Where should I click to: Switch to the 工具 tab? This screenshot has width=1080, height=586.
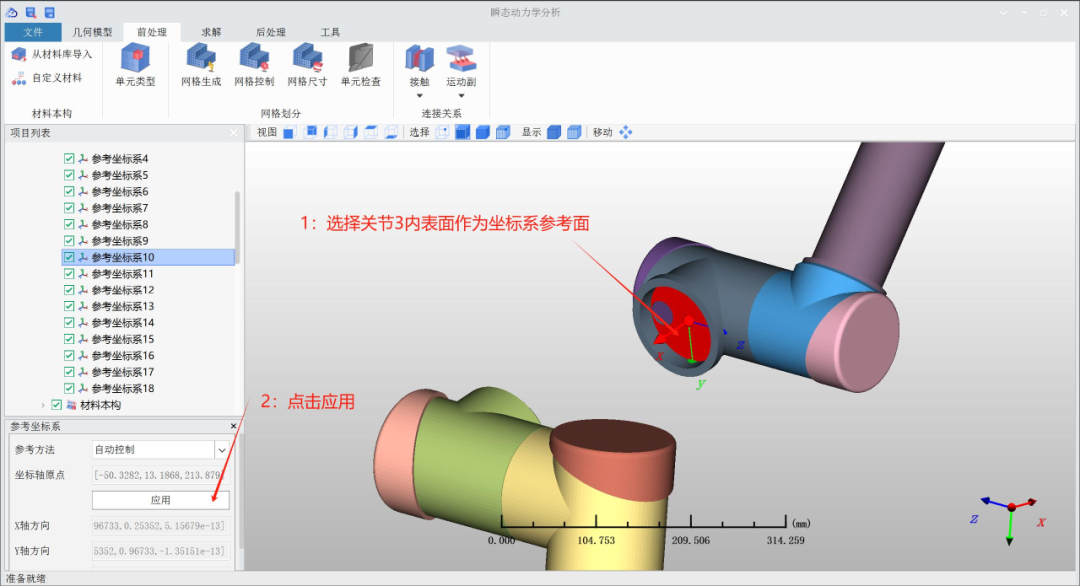coord(330,32)
